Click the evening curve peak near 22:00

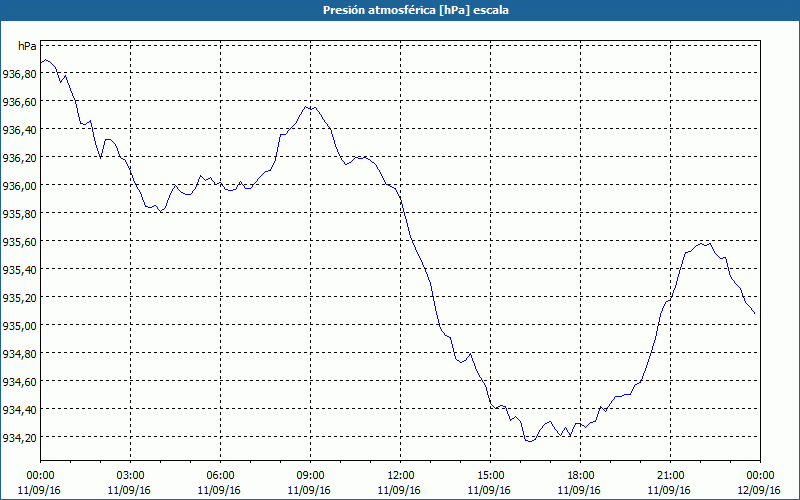click(703, 244)
